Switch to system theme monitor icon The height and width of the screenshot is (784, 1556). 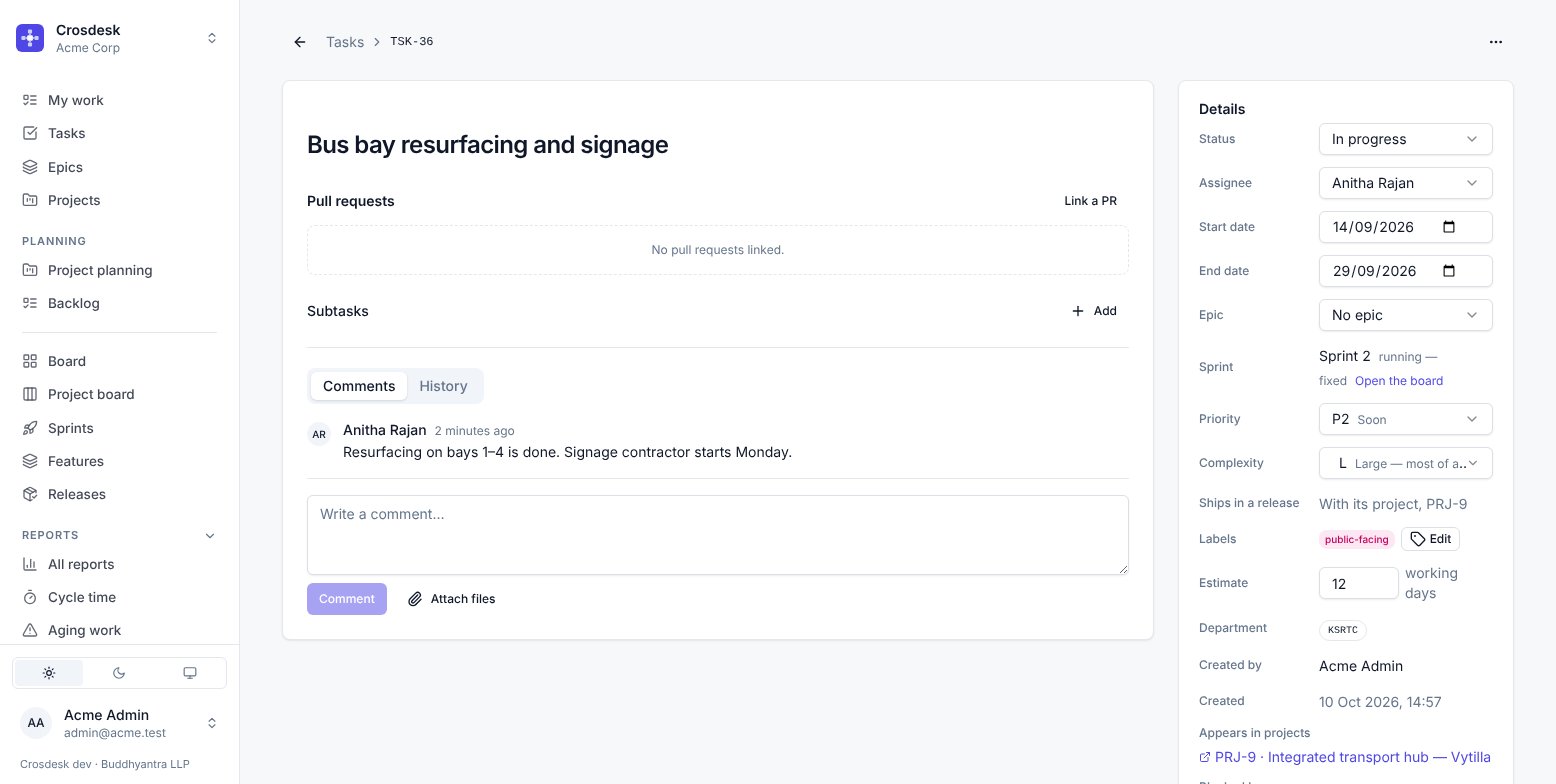pyautogui.click(x=190, y=673)
